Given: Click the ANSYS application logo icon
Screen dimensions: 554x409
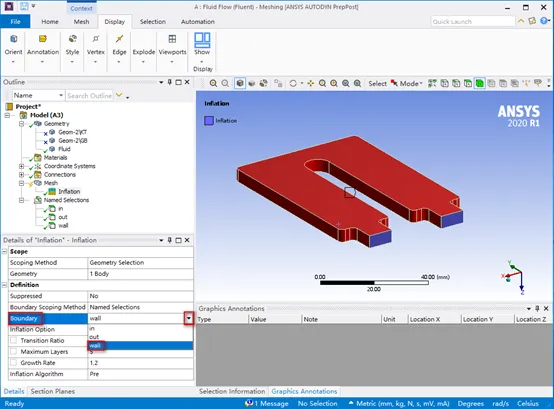Looking at the screenshot, I should pos(9,6).
